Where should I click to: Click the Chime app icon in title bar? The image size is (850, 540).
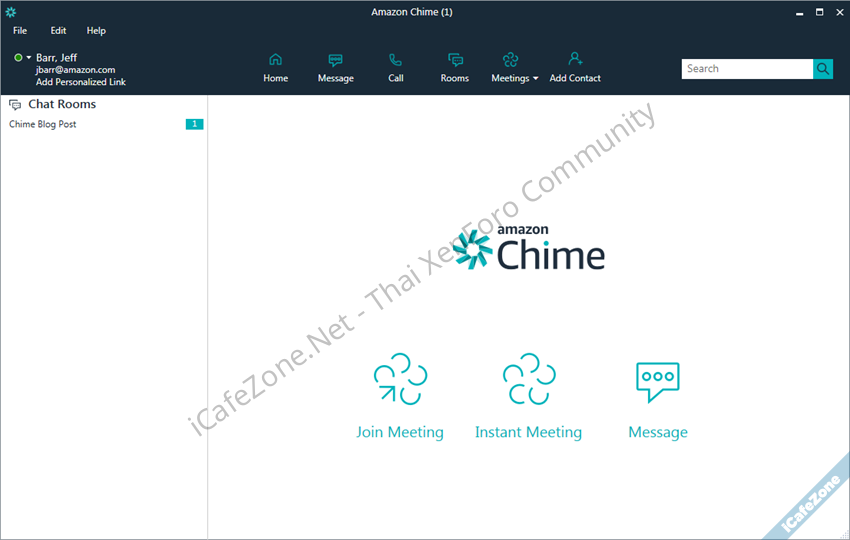click(11, 12)
